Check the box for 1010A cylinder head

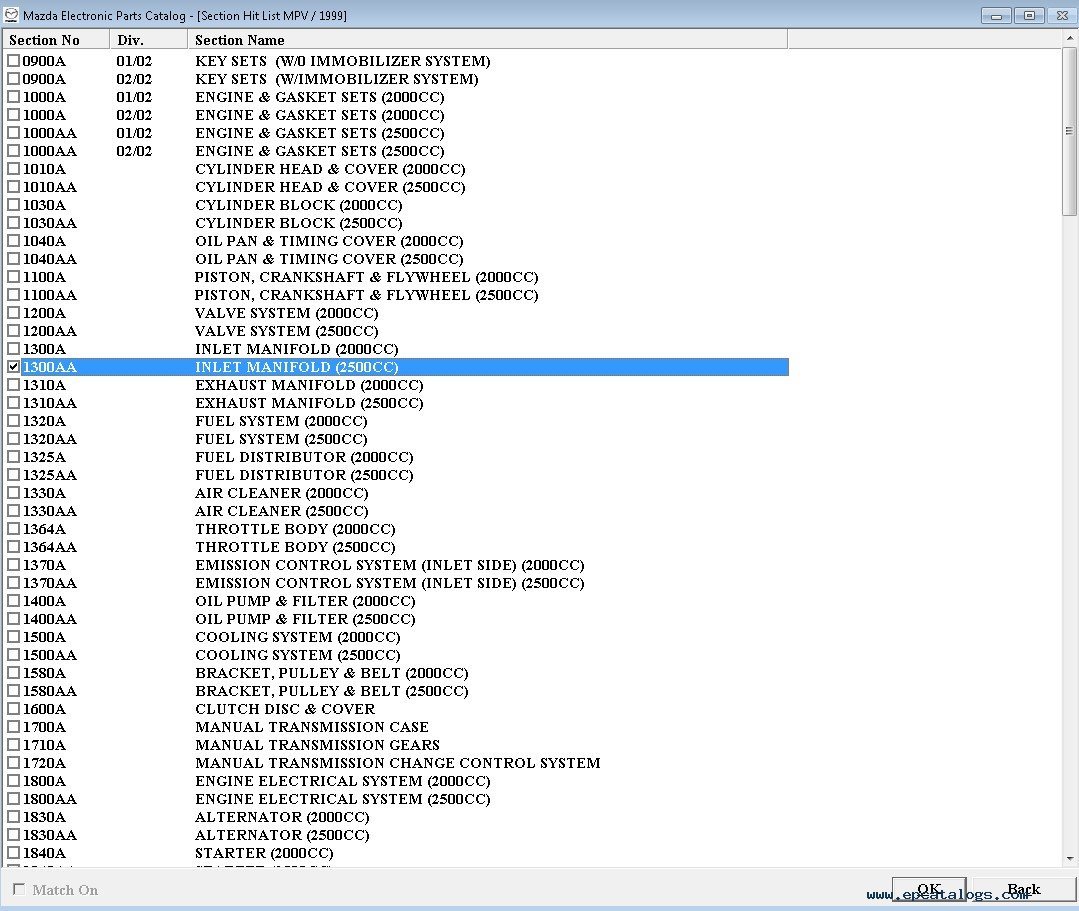(x=13, y=169)
